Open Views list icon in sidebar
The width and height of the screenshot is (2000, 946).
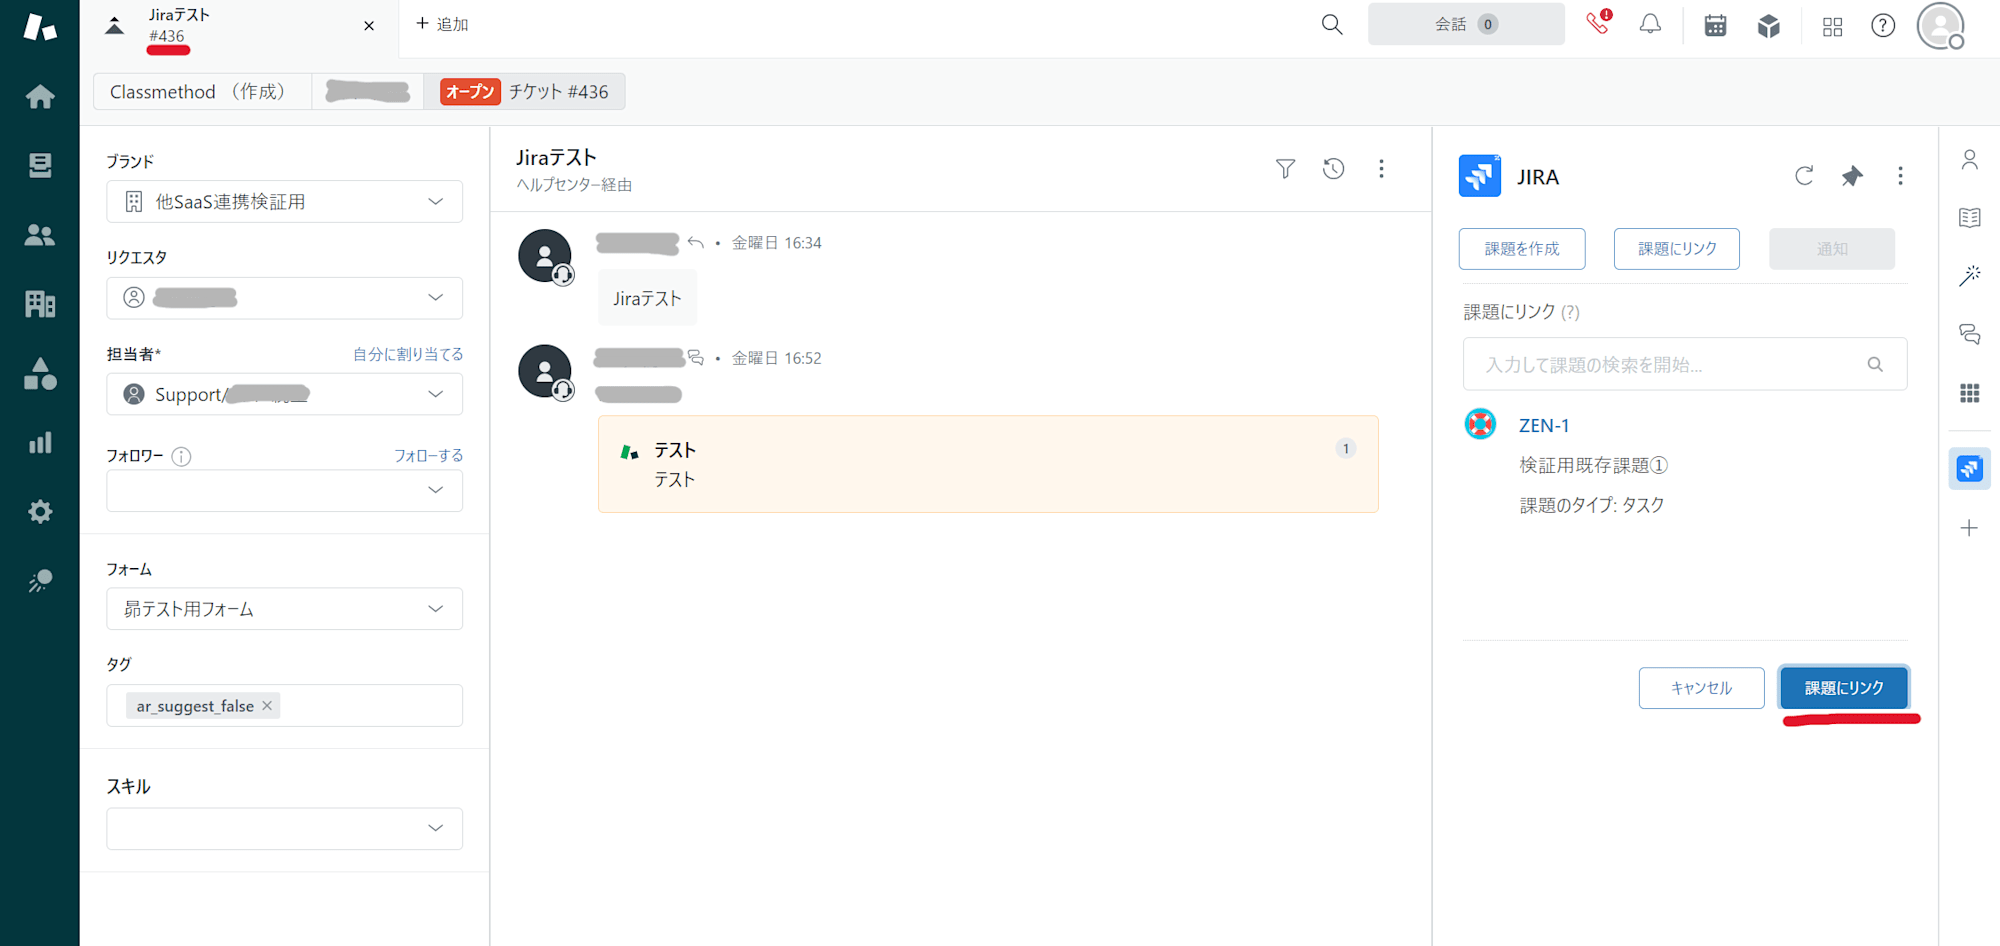pos(40,165)
